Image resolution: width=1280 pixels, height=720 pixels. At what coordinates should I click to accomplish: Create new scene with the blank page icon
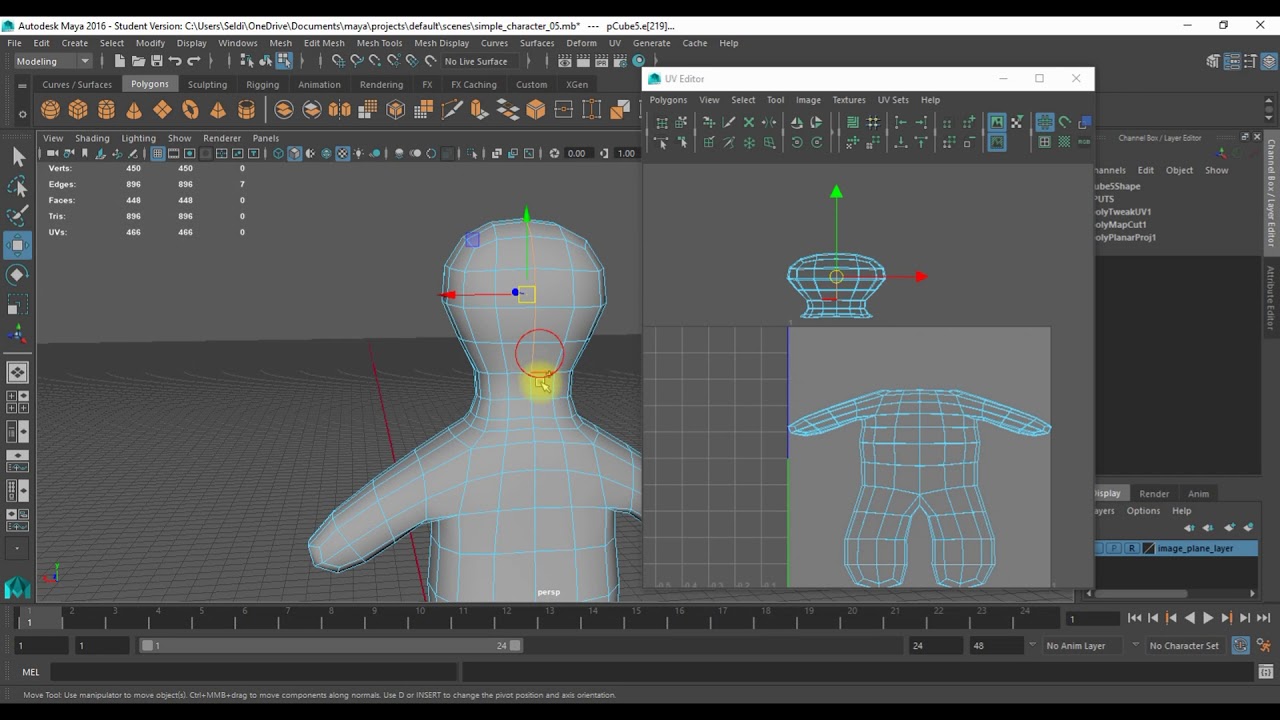pos(120,61)
